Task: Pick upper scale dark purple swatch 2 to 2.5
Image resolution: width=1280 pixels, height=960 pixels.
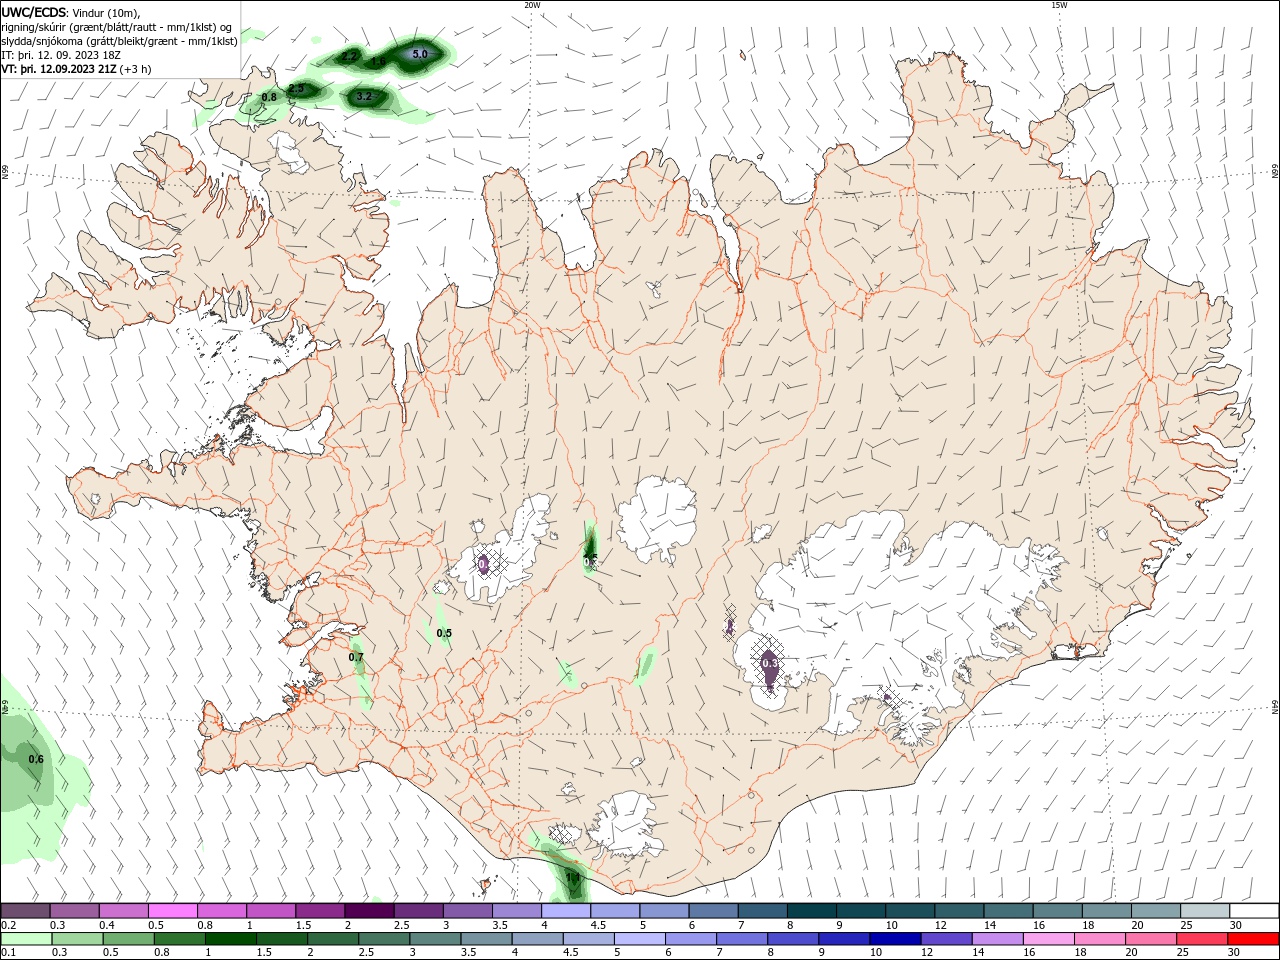Action: [369, 911]
